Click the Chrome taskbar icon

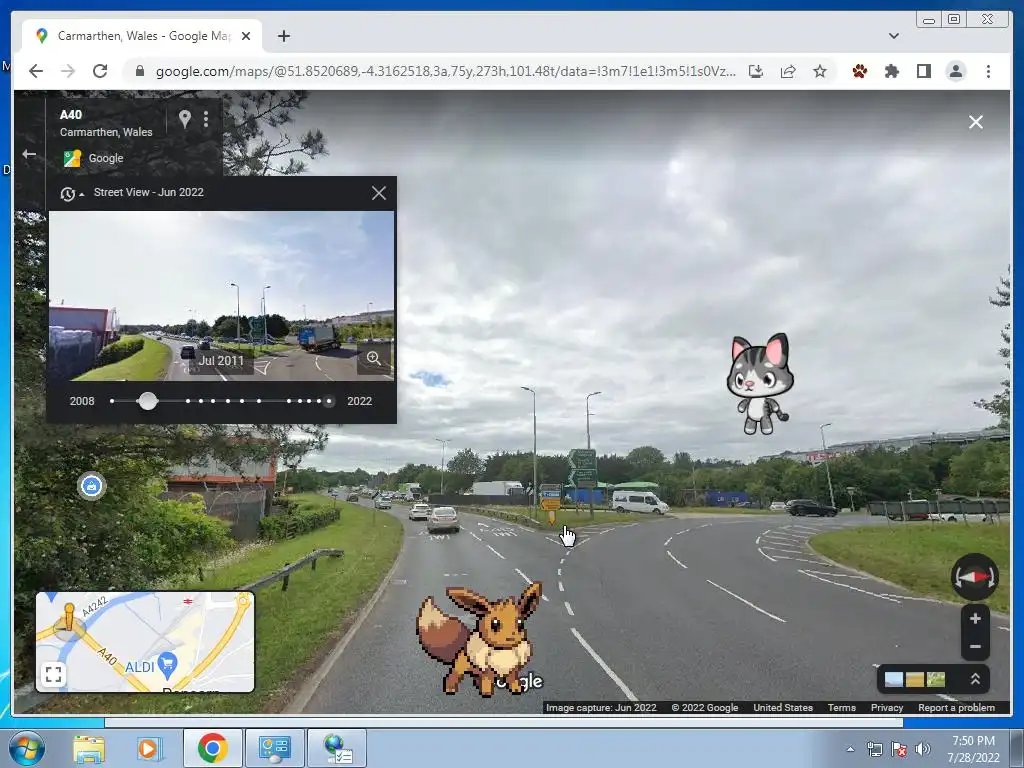coord(212,748)
